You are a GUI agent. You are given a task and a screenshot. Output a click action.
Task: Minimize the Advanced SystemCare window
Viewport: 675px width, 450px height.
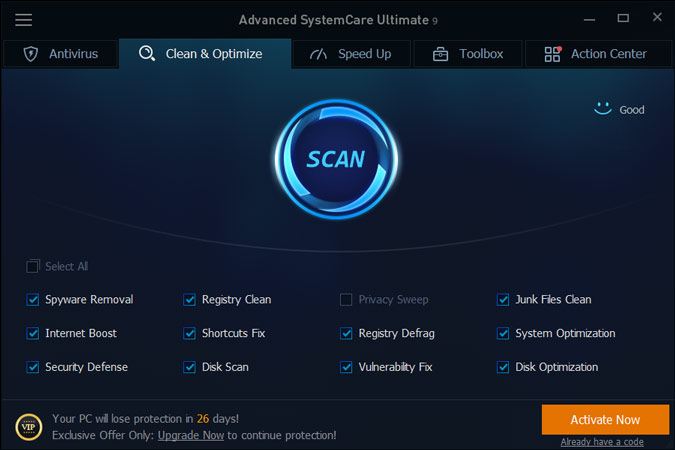coord(589,19)
